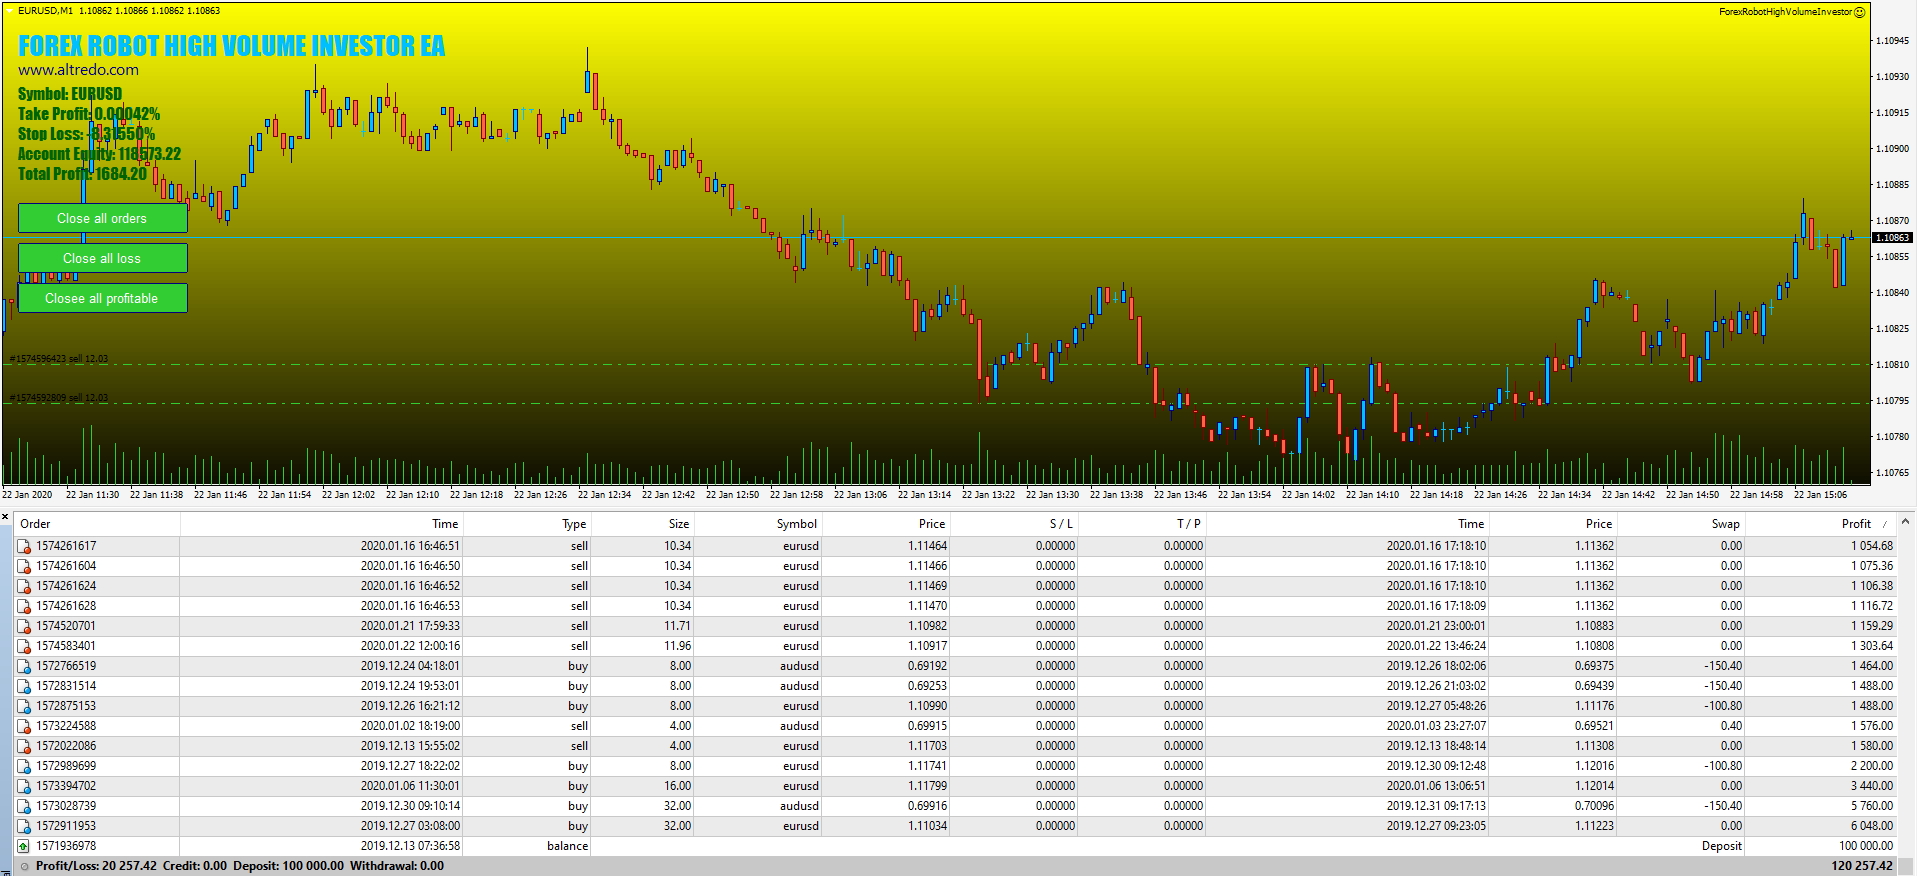The width and height of the screenshot is (1917, 876).
Task: Sort history by the Profit column header
Action: tap(1856, 524)
